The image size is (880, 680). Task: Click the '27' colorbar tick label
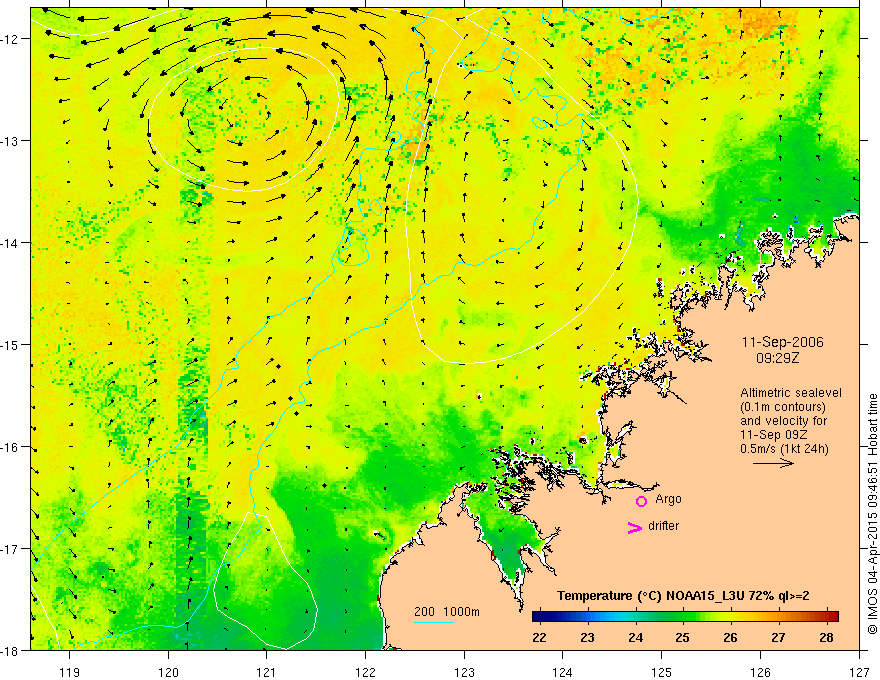[778, 637]
